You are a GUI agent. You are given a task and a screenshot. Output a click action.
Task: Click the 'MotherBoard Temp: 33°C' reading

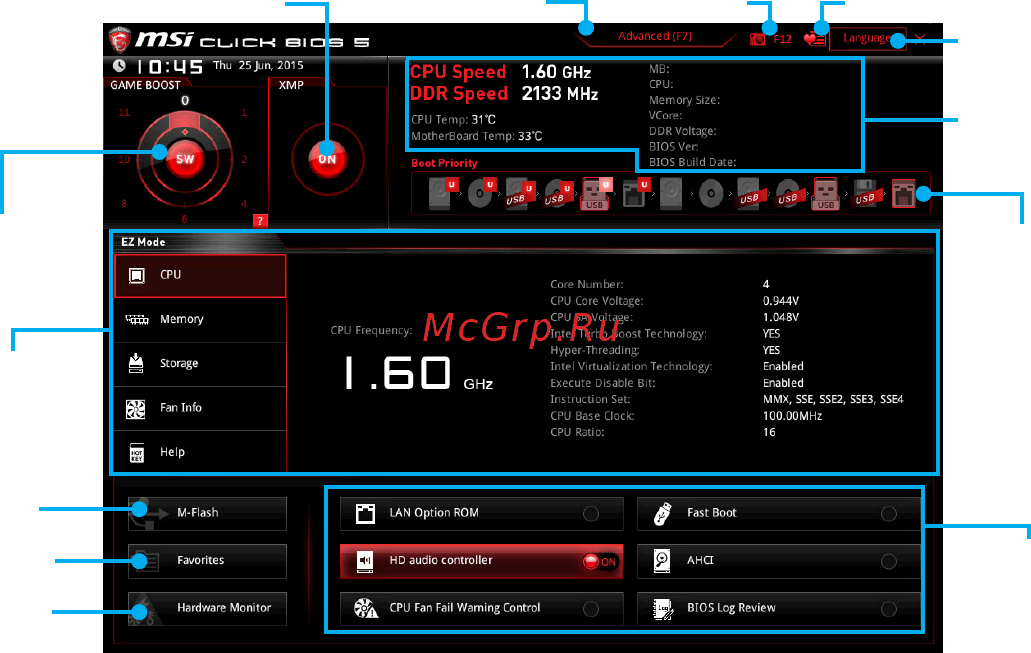point(477,136)
